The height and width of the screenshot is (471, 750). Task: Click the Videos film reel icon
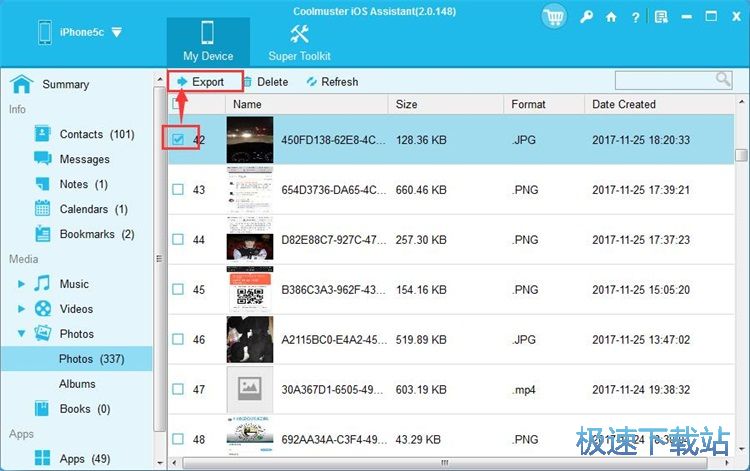click(x=43, y=308)
